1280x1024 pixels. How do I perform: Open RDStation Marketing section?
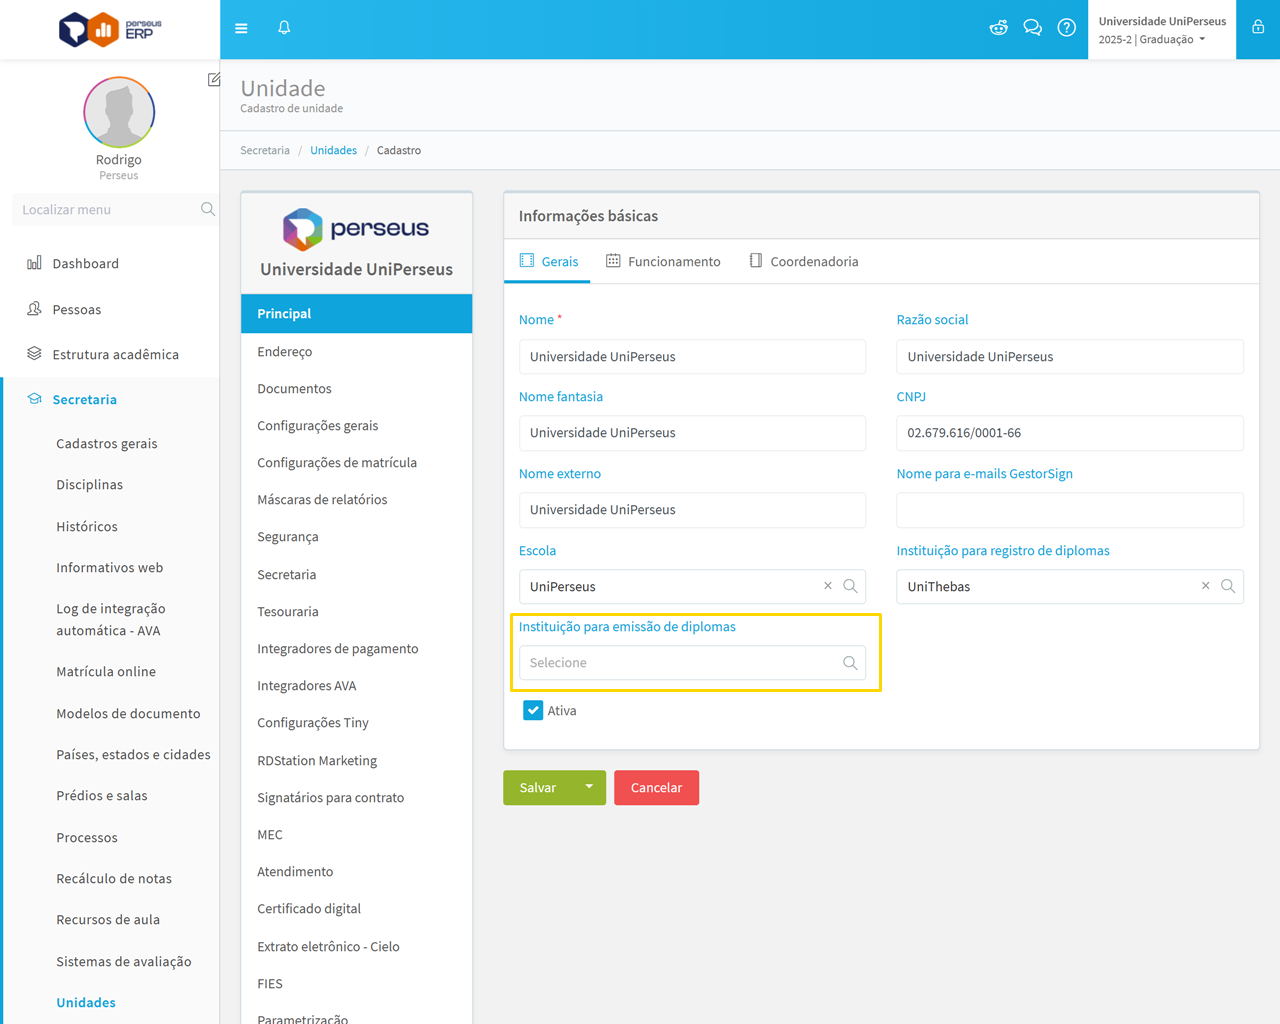pos(356,760)
